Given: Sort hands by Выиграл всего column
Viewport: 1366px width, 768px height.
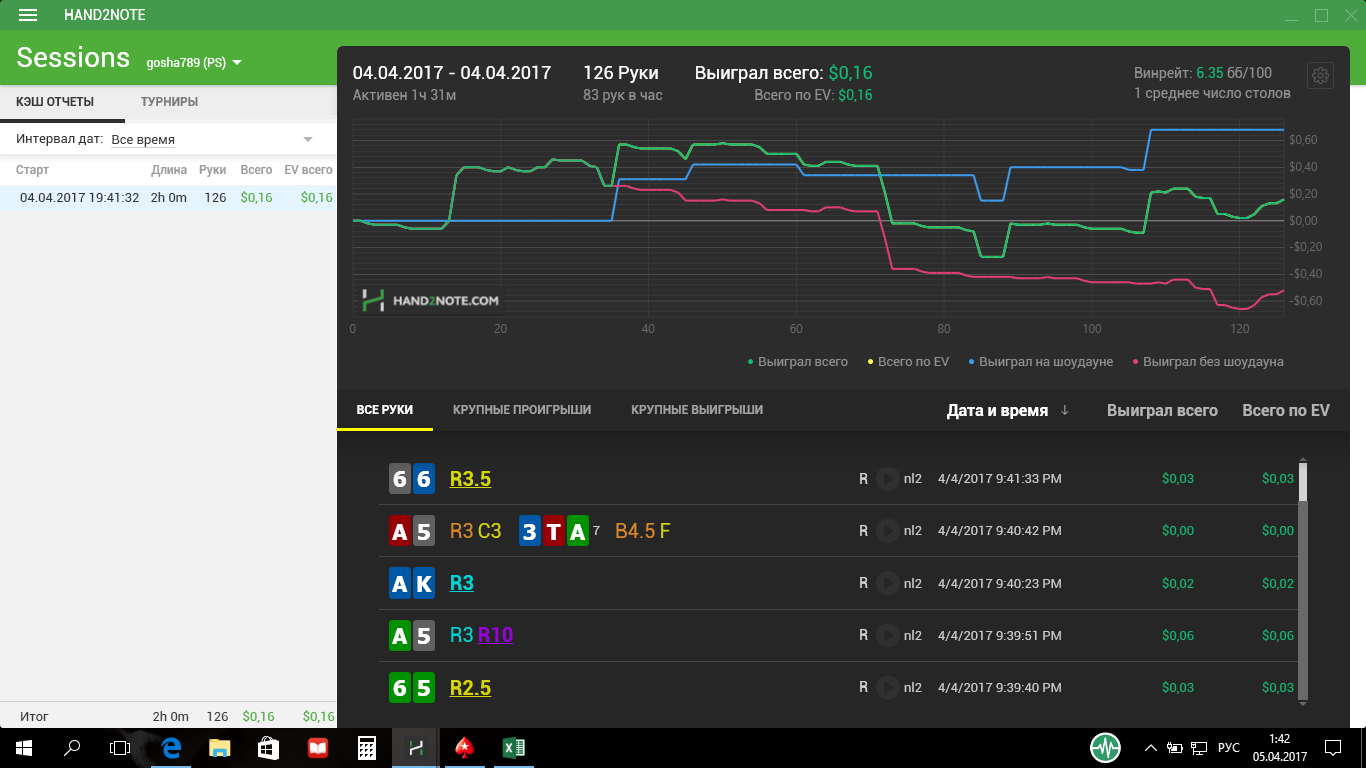Looking at the screenshot, I should point(1162,410).
